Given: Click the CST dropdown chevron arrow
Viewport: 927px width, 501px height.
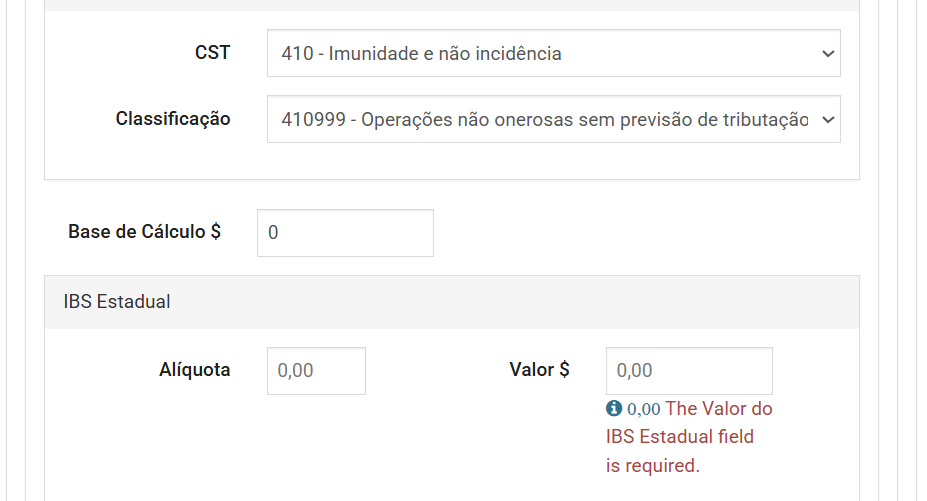Looking at the screenshot, I should coord(827,54).
